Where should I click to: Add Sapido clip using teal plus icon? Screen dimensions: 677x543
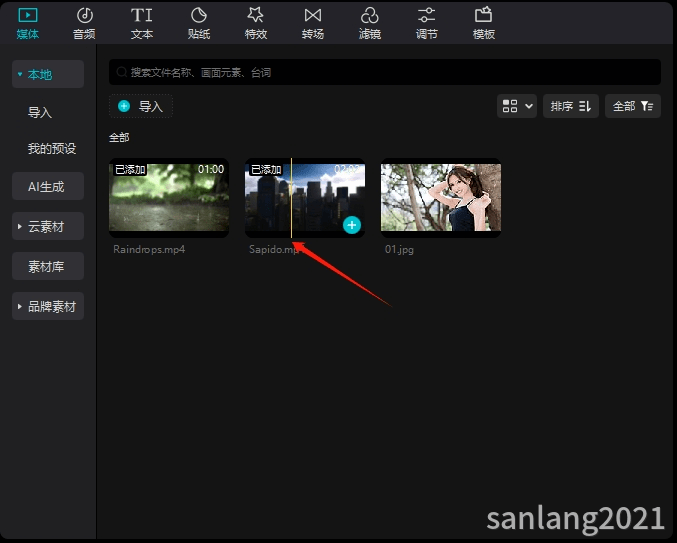pos(352,225)
